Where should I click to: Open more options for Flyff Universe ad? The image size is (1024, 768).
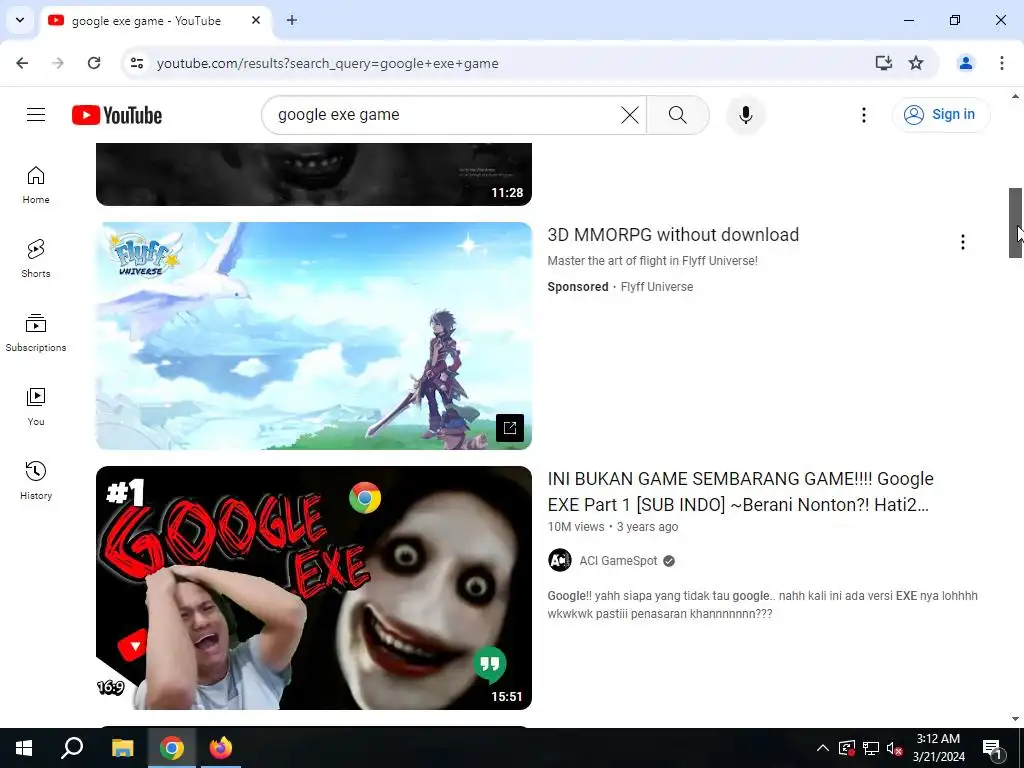point(962,242)
